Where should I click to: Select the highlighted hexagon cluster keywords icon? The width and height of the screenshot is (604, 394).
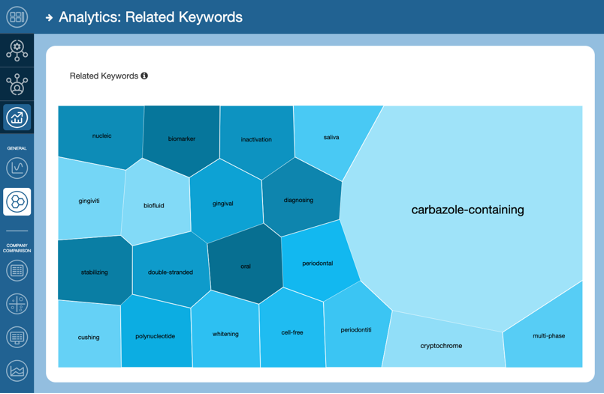pos(17,202)
